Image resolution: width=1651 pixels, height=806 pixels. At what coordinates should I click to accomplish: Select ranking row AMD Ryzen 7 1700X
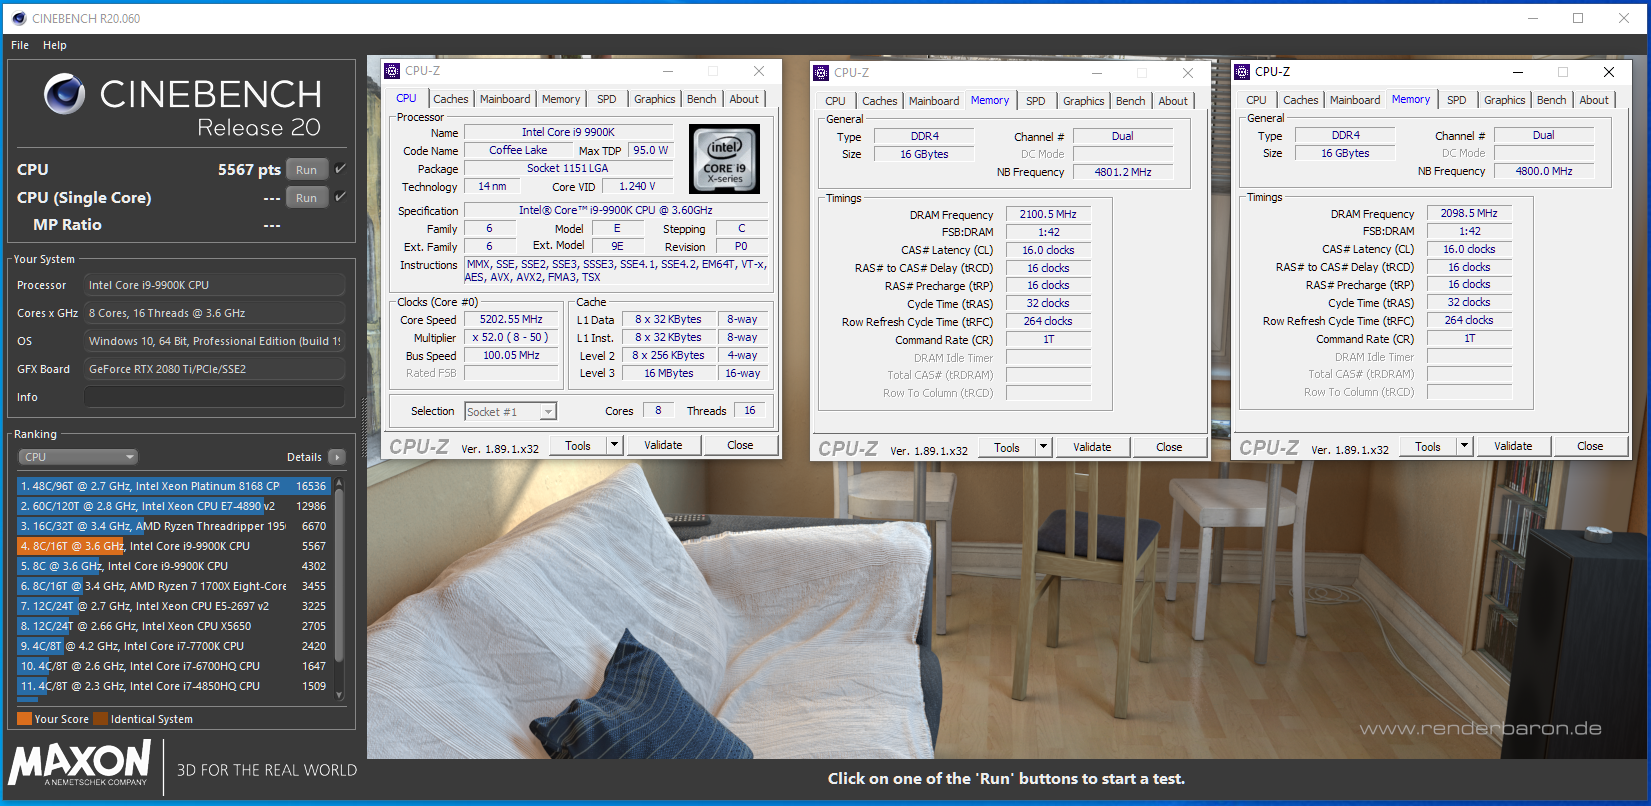point(173,586)
